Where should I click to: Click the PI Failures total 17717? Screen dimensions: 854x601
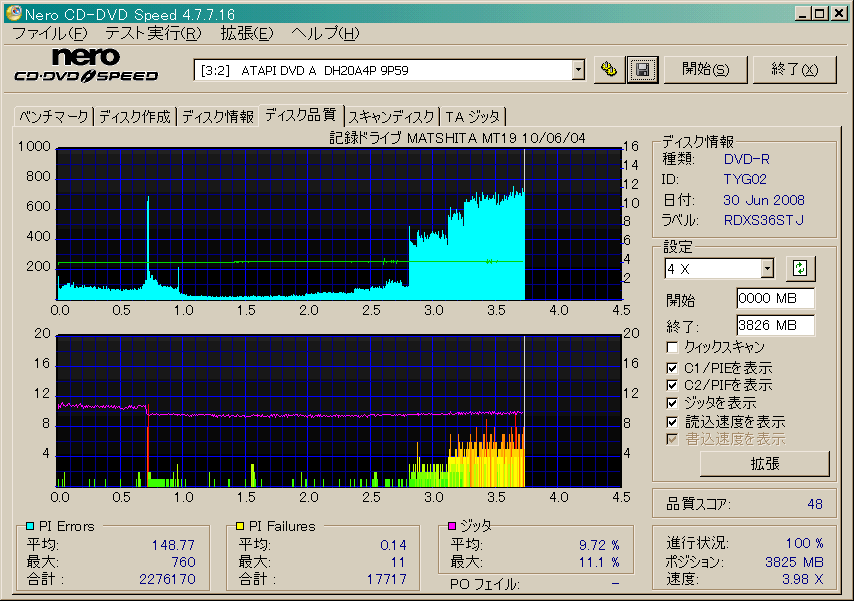387,579
